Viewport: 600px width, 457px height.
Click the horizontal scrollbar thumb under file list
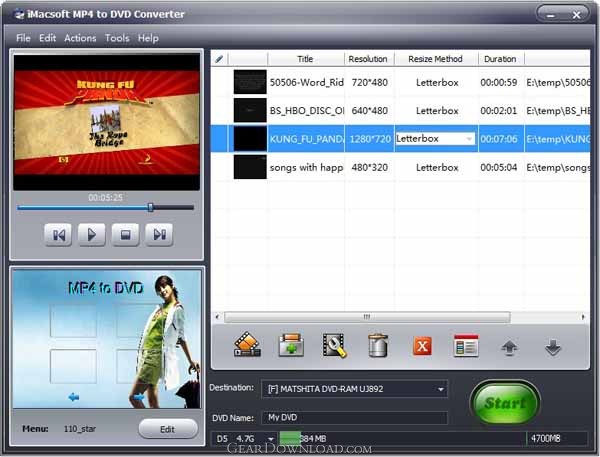point(367,317)
